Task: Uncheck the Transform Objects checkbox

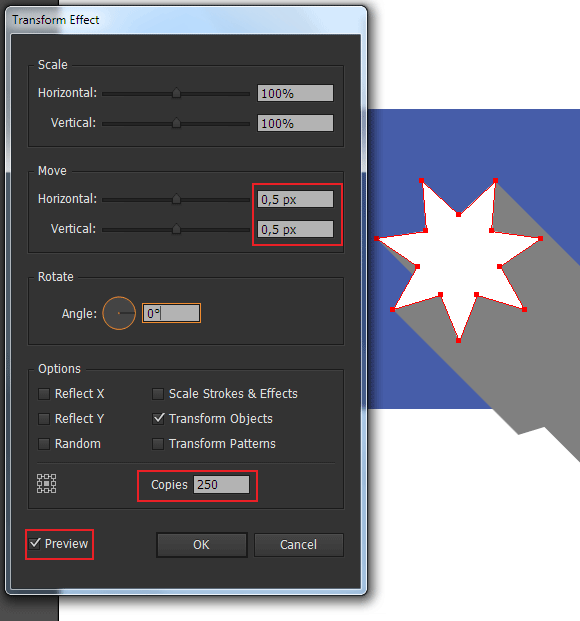Action: point(158,419)
